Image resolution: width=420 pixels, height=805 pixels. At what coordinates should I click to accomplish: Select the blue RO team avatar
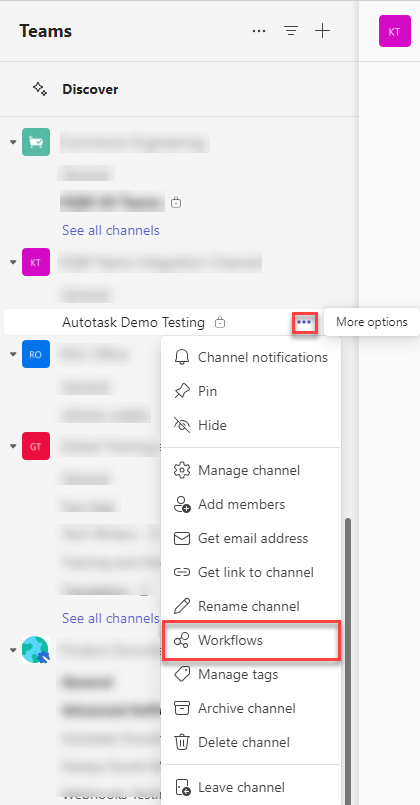click(x=36, y=354)
